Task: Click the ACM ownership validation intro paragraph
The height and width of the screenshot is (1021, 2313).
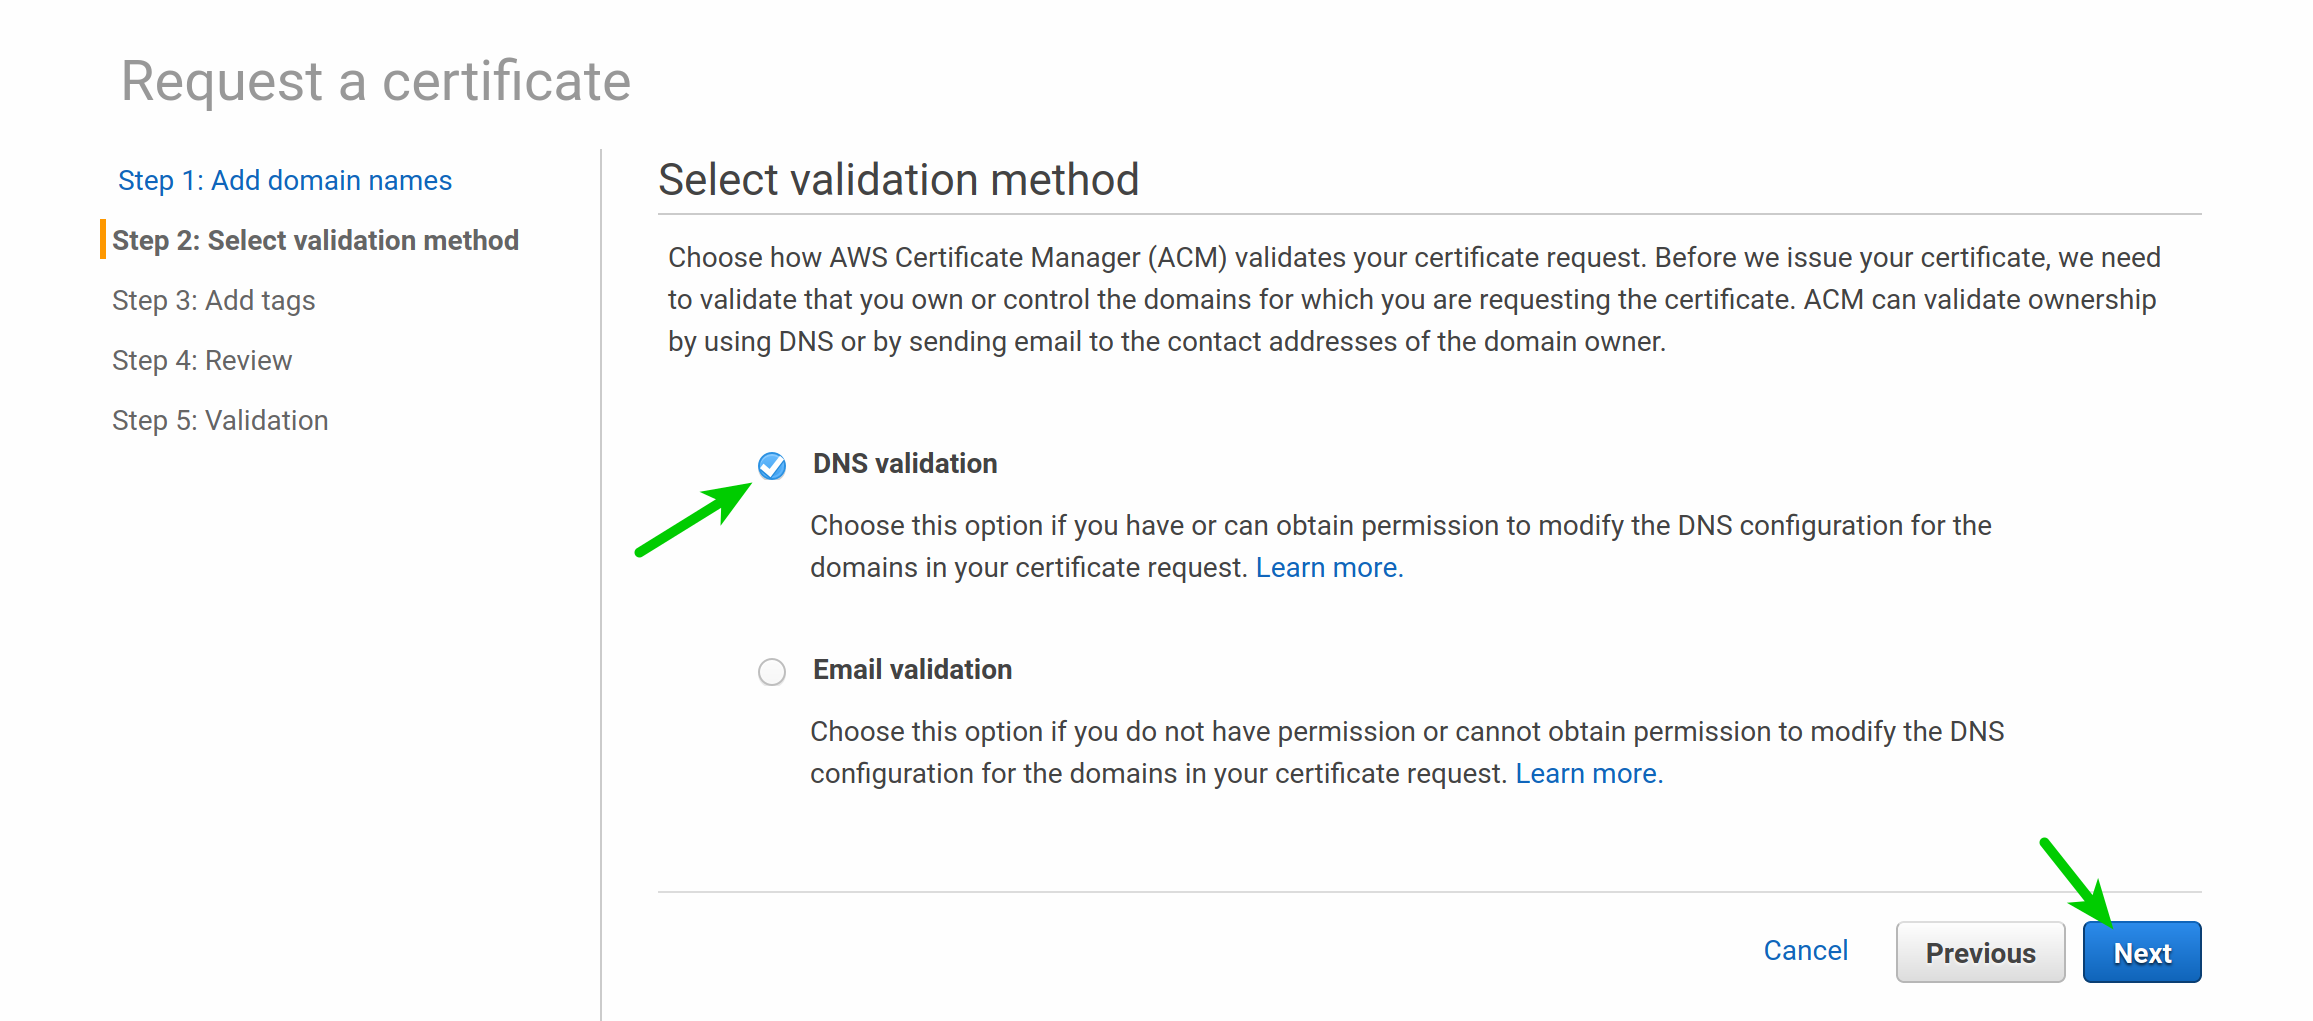Action: 1414,300
